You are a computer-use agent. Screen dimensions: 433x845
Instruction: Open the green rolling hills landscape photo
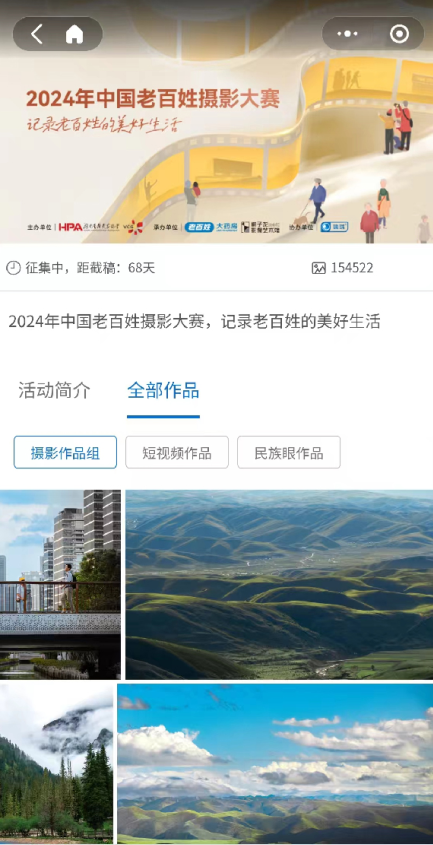pyautogui.click(x=279, y=585)
